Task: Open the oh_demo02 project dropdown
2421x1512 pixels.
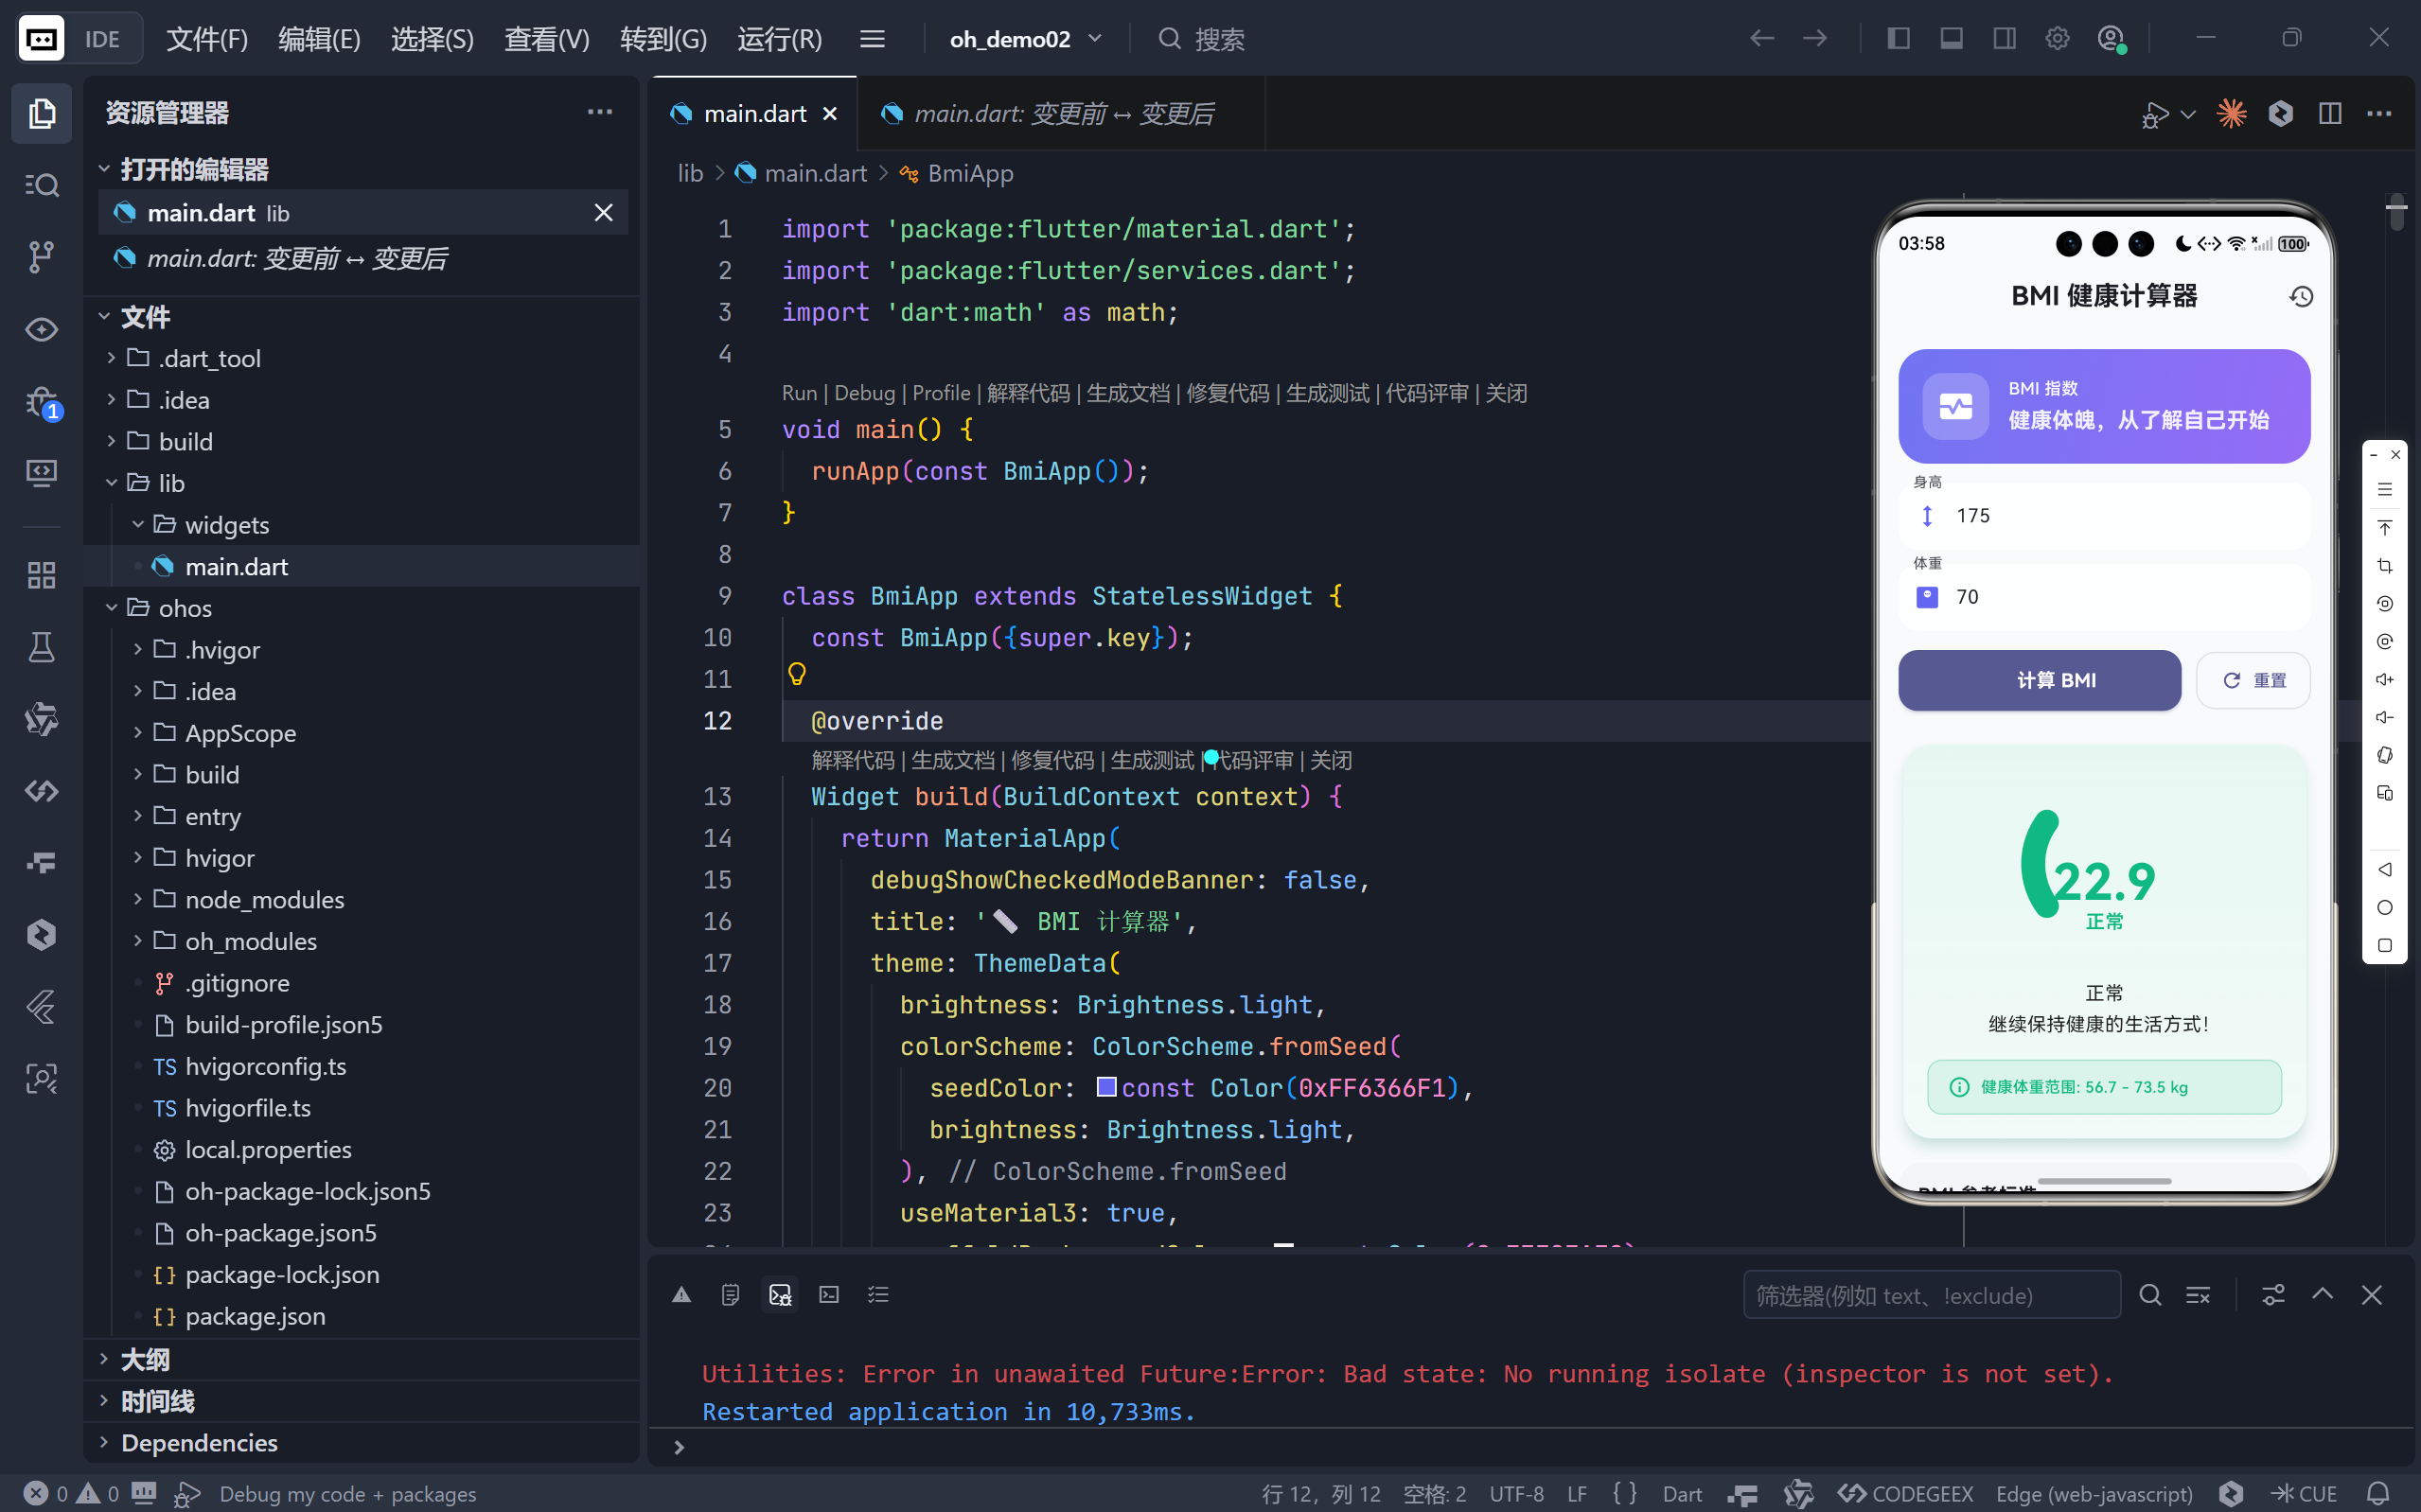Action: (x=1026, y=39)
